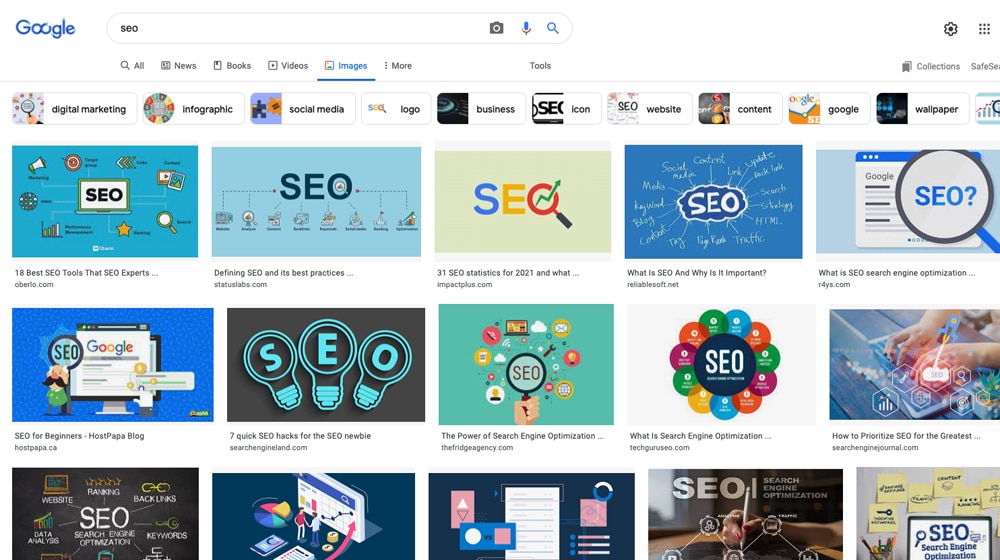
Task: Open Google apps grid icon
Action: pos(984,29)
